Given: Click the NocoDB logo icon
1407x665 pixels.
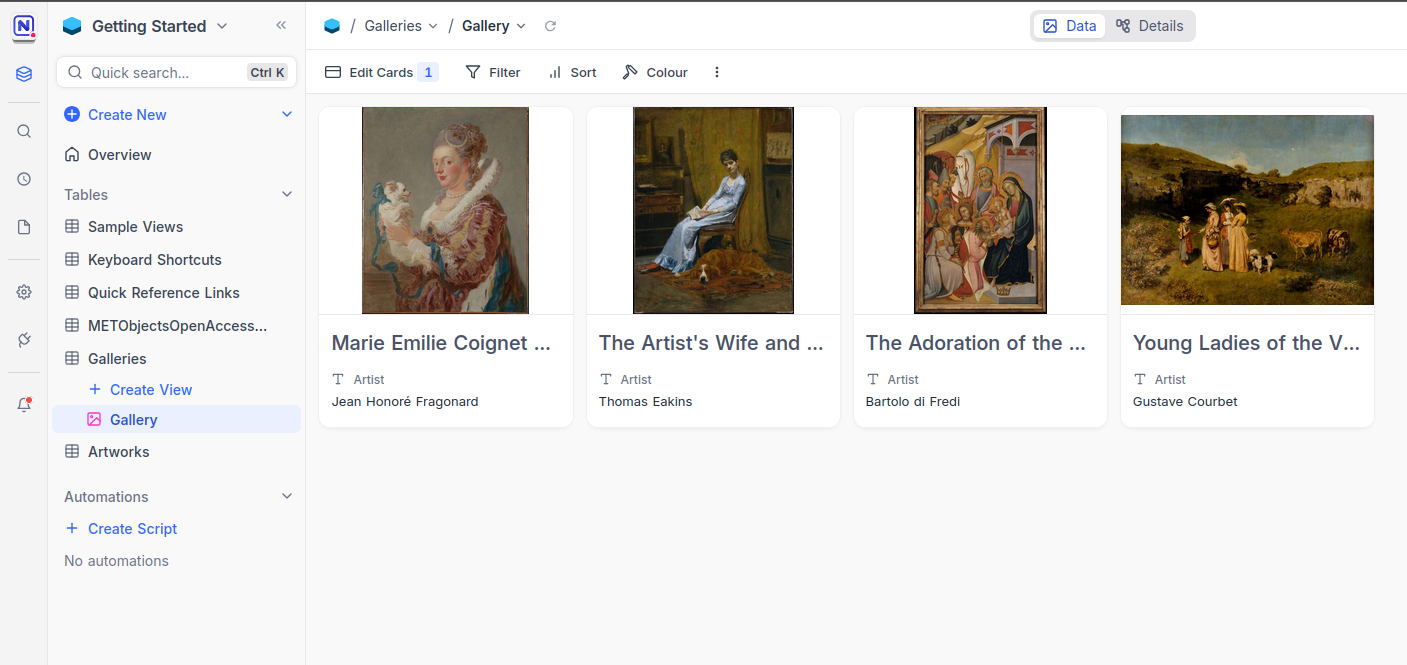Looking at the screenshot, I should point(24,26).
